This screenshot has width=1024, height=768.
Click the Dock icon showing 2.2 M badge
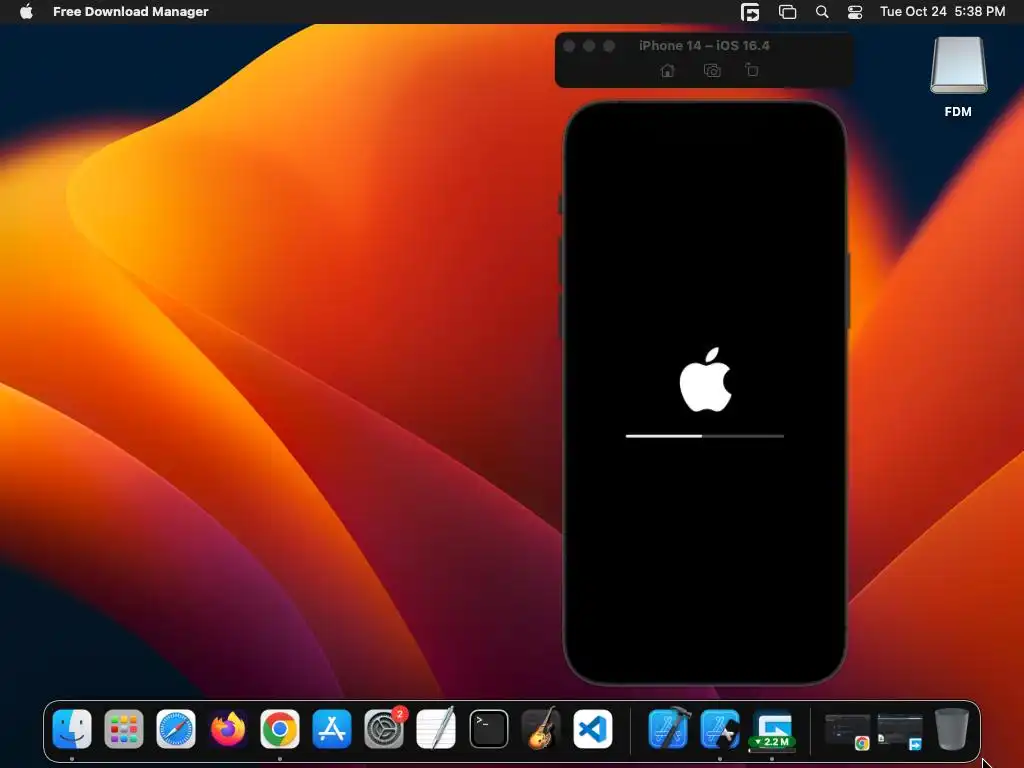772,729
